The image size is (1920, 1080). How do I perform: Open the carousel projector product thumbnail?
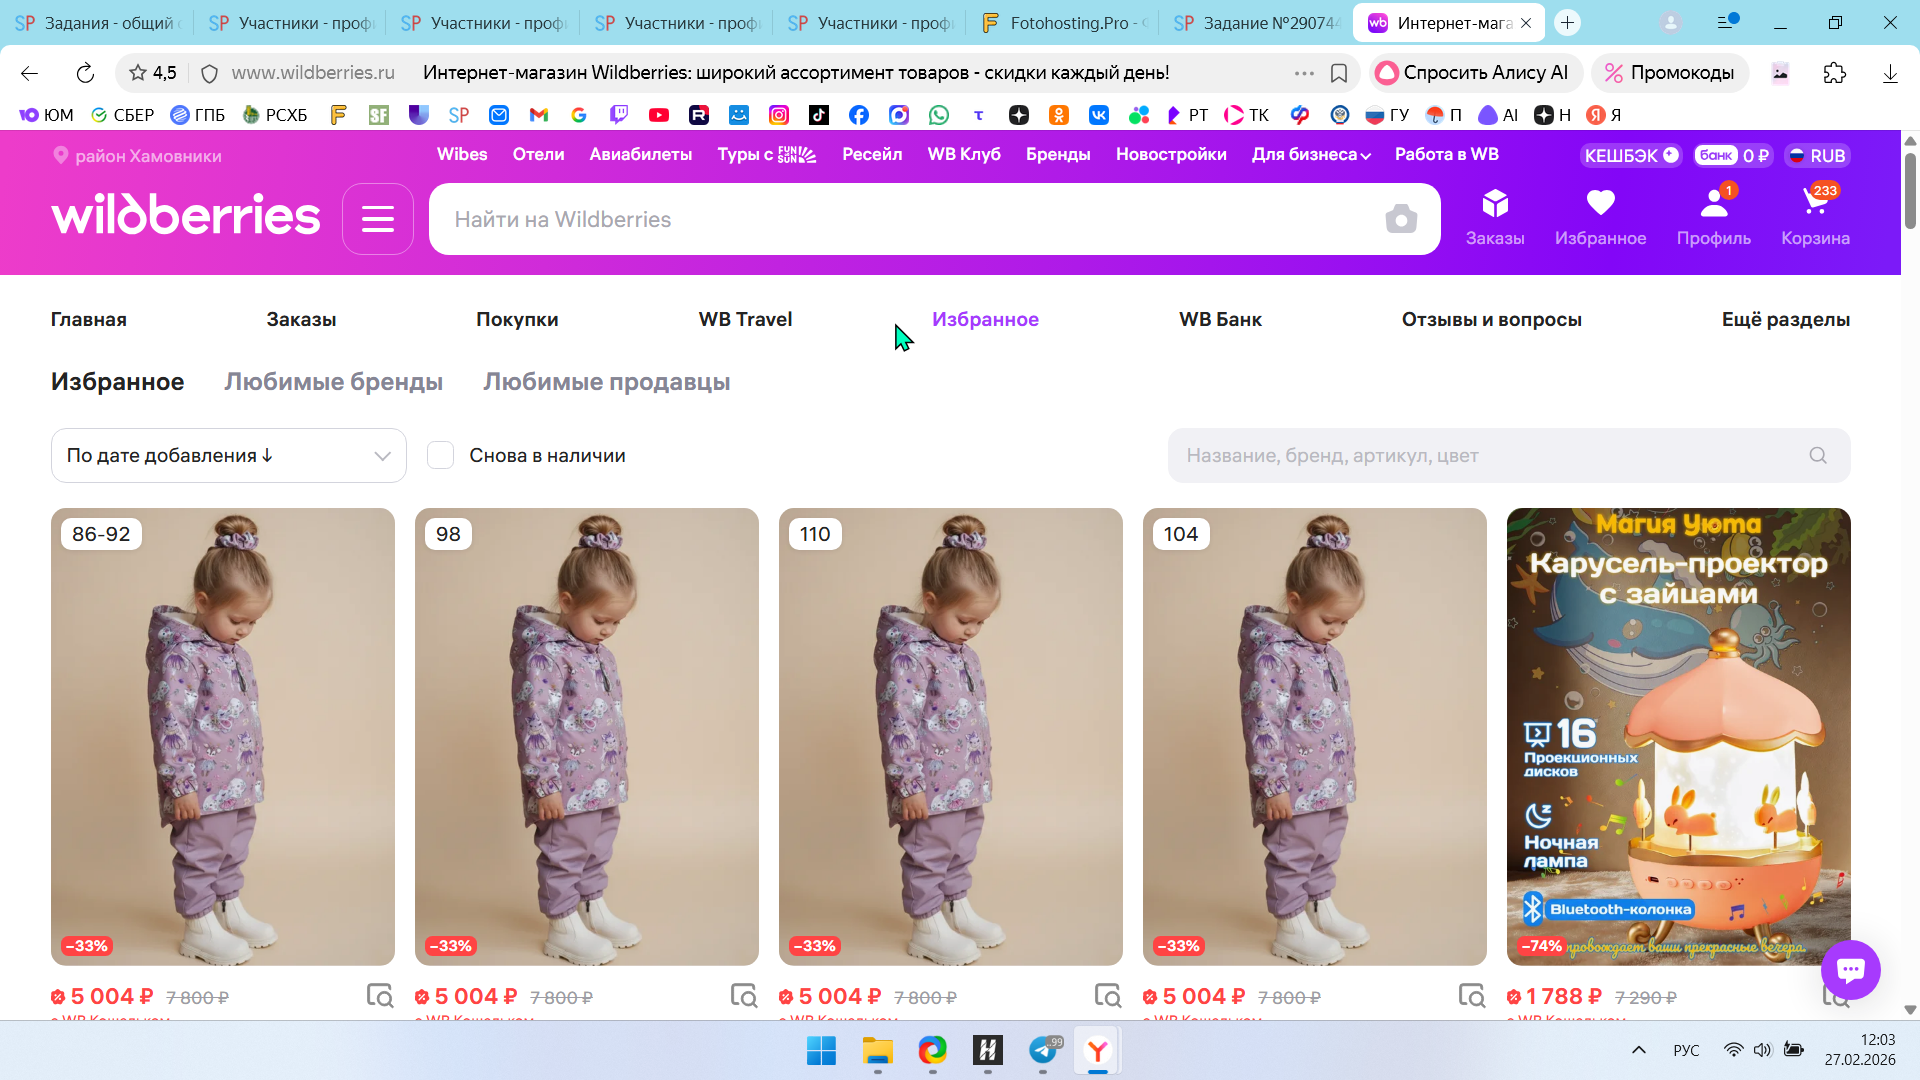1678,736
